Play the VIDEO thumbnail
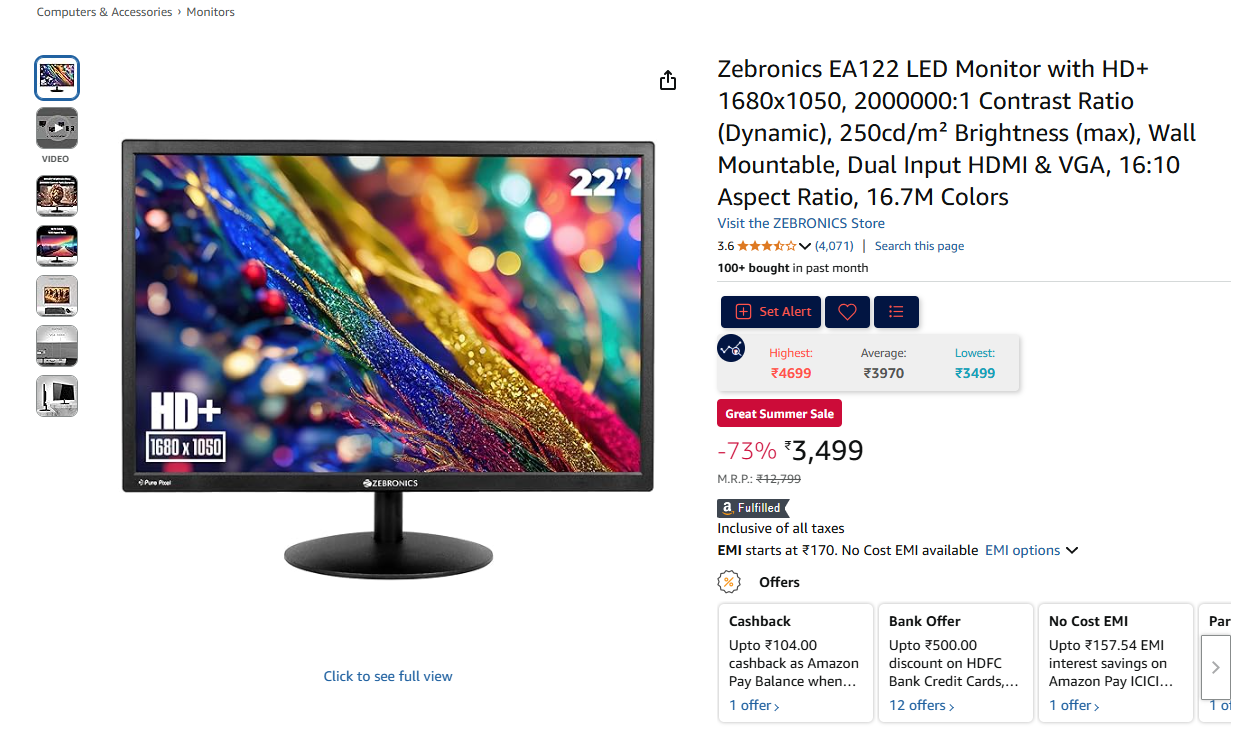The image size is (1253, 735). (x=57, y=128)
